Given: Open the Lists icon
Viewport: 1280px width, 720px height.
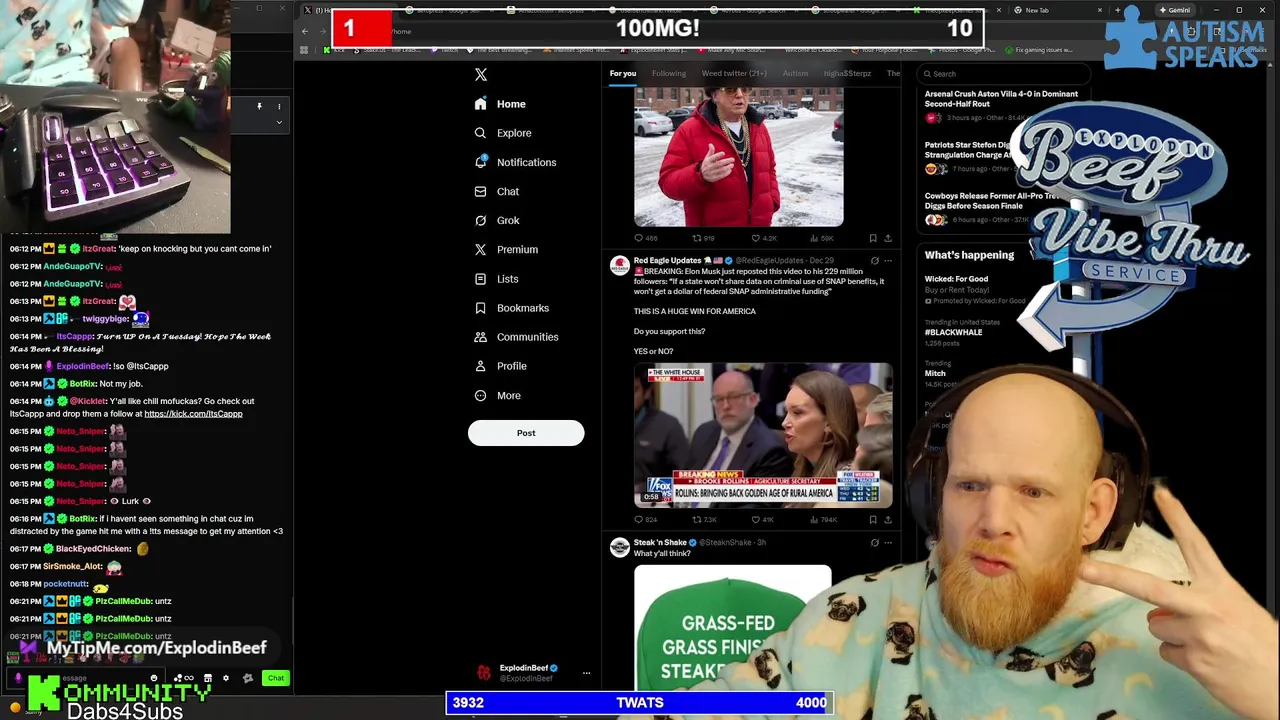Looking at the screenshot, I should [481, 279].
